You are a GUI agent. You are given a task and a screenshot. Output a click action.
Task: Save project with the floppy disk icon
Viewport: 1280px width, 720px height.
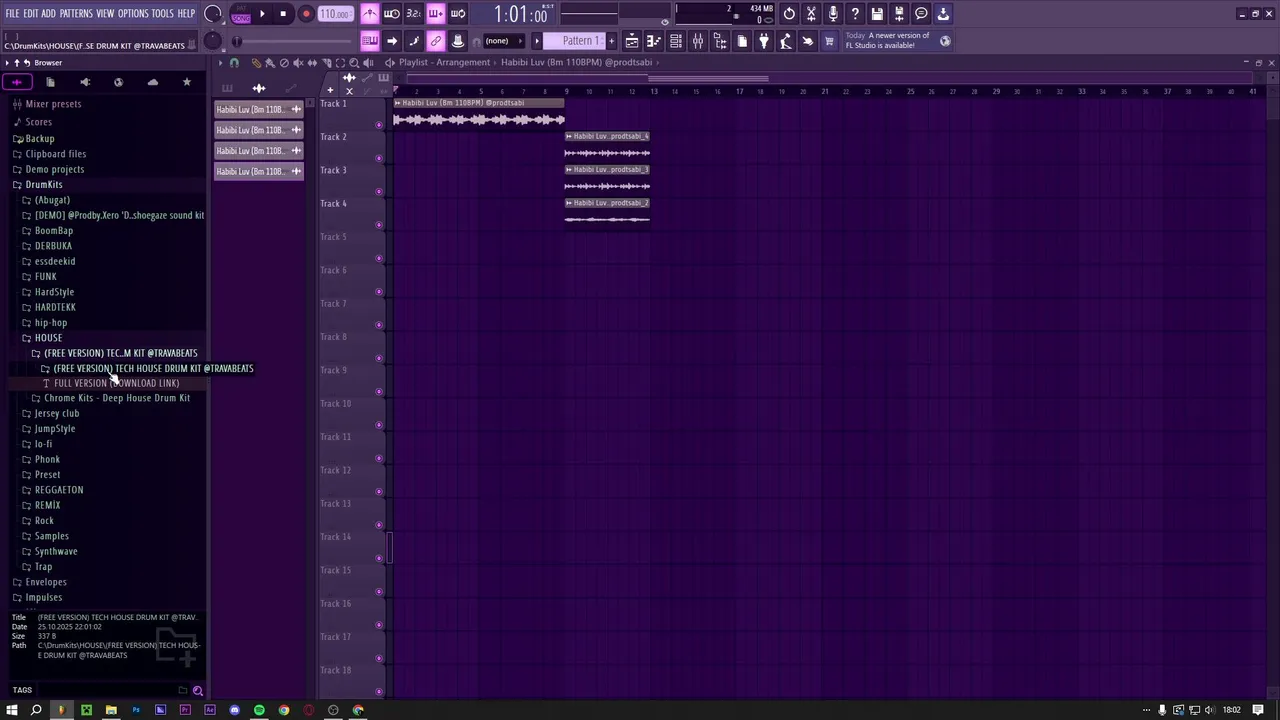tap(877, 14)
